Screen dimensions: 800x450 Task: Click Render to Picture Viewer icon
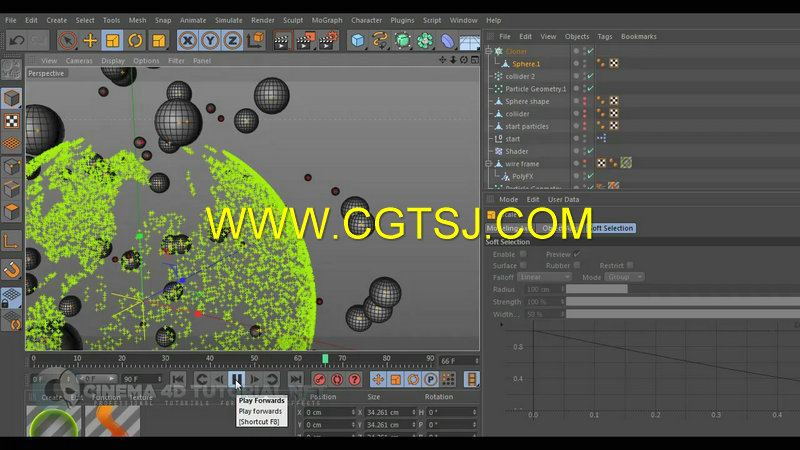coord(305,40)
